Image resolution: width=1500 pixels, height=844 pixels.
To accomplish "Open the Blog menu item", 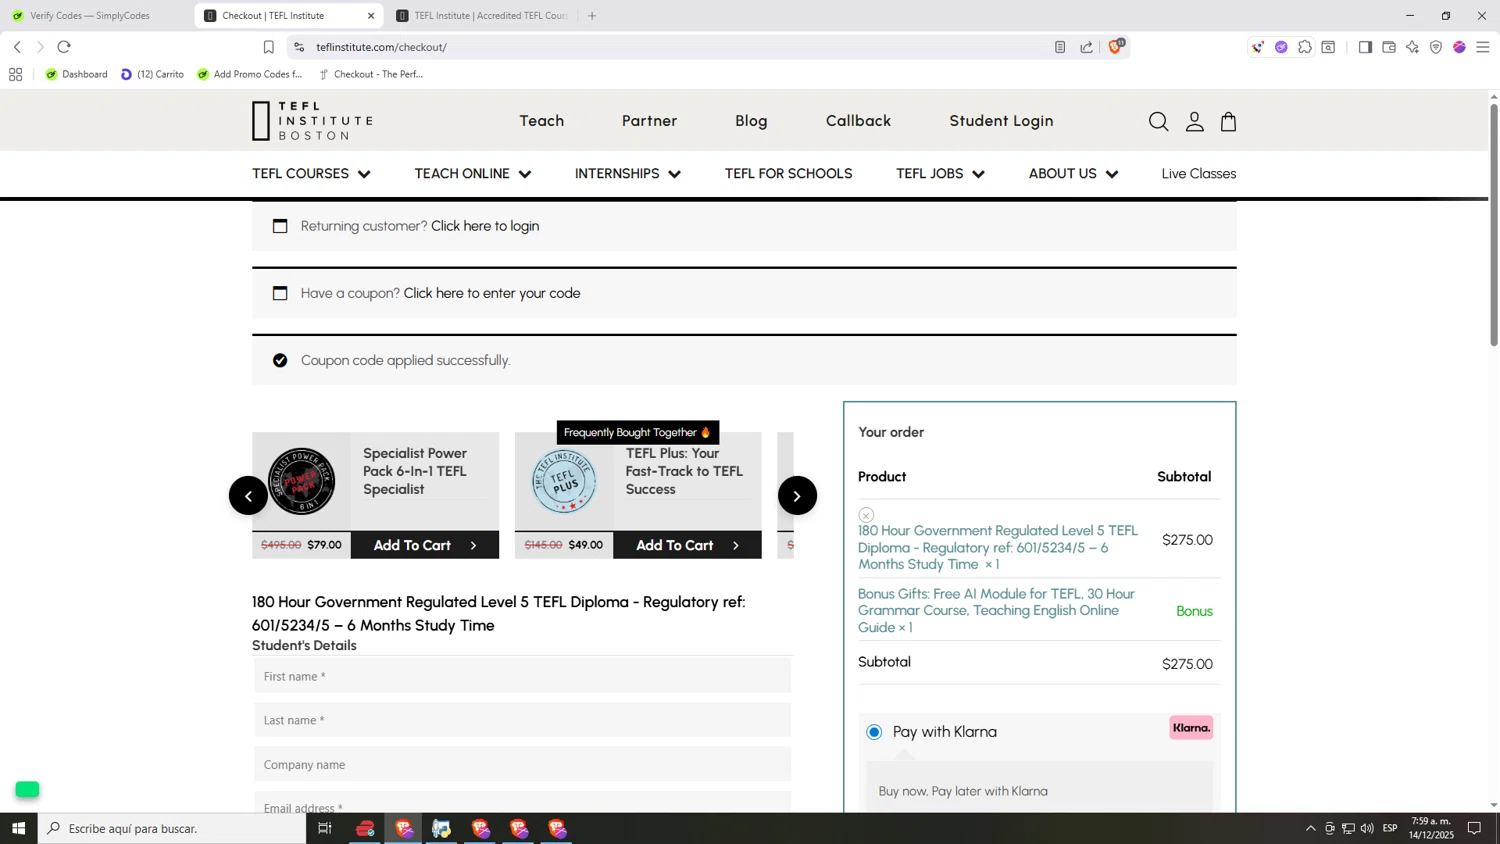I will click(x=751, y=121).
